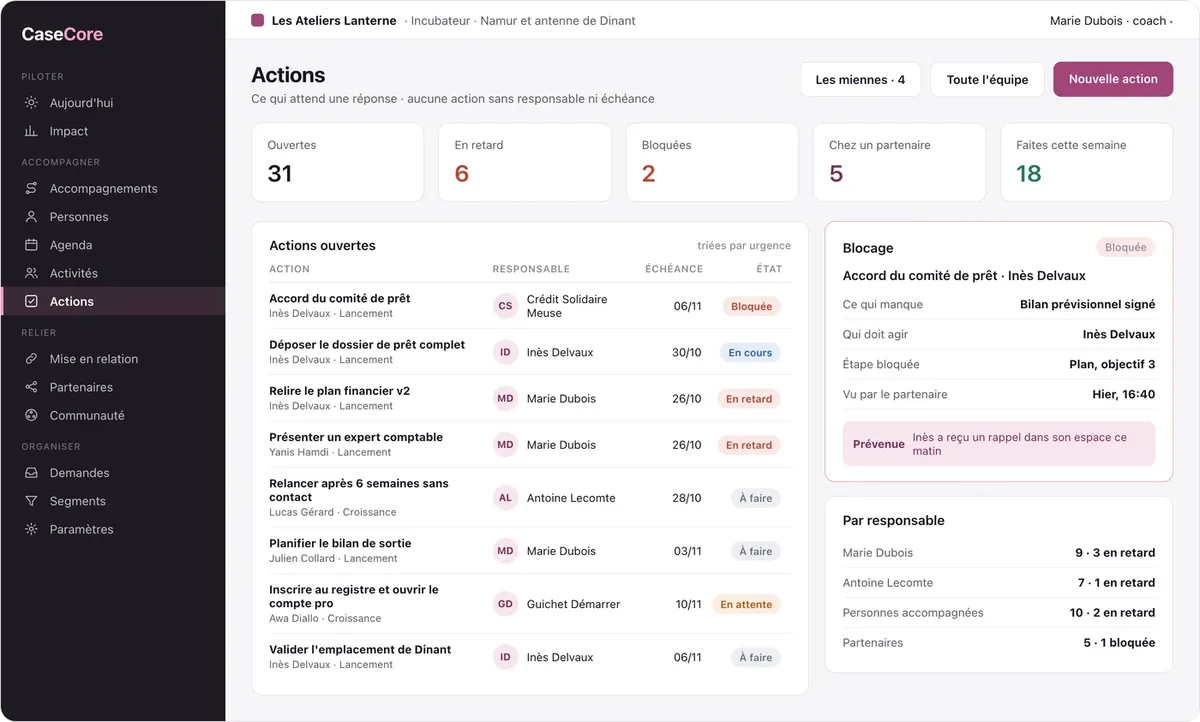The height and width of the screenshot is (722, 1200).
Task: Click the CaseCore logo
Action: [62, 34]
